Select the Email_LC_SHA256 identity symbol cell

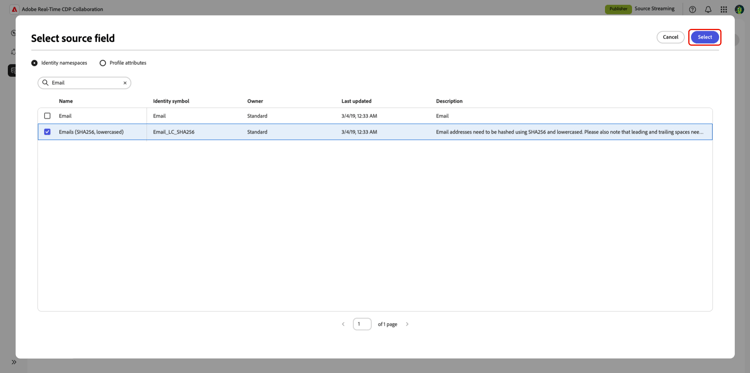pos(174,132)
